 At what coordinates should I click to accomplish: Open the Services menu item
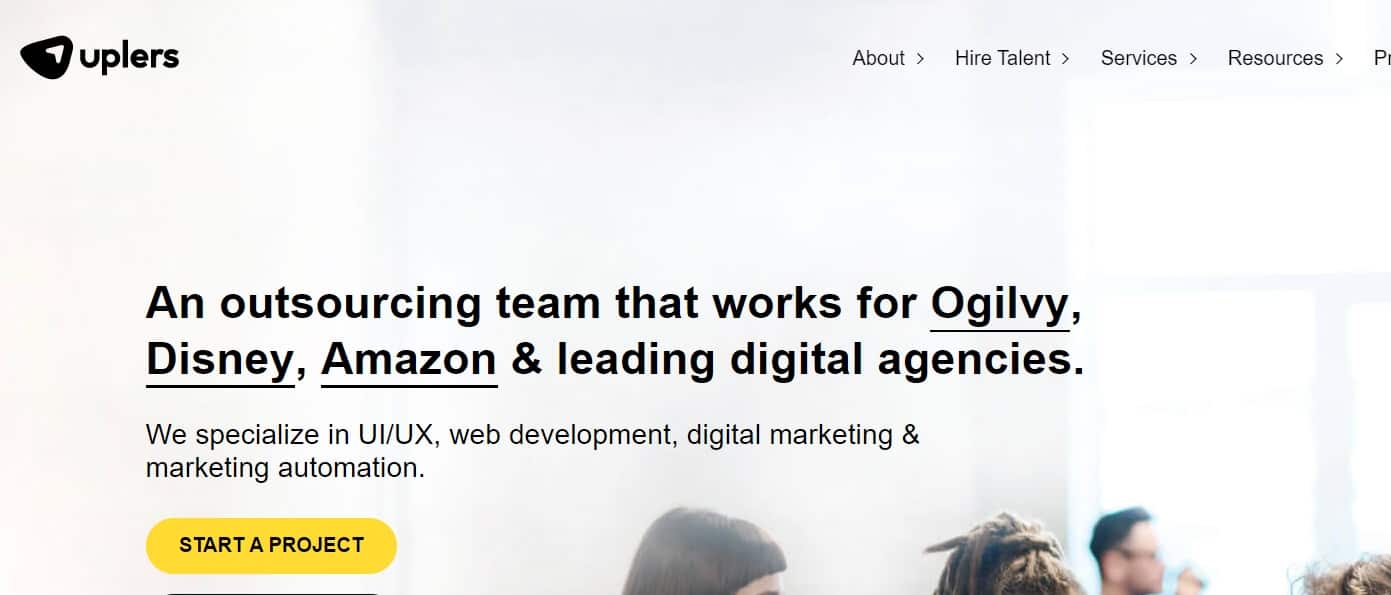(x=1138, y=58)
